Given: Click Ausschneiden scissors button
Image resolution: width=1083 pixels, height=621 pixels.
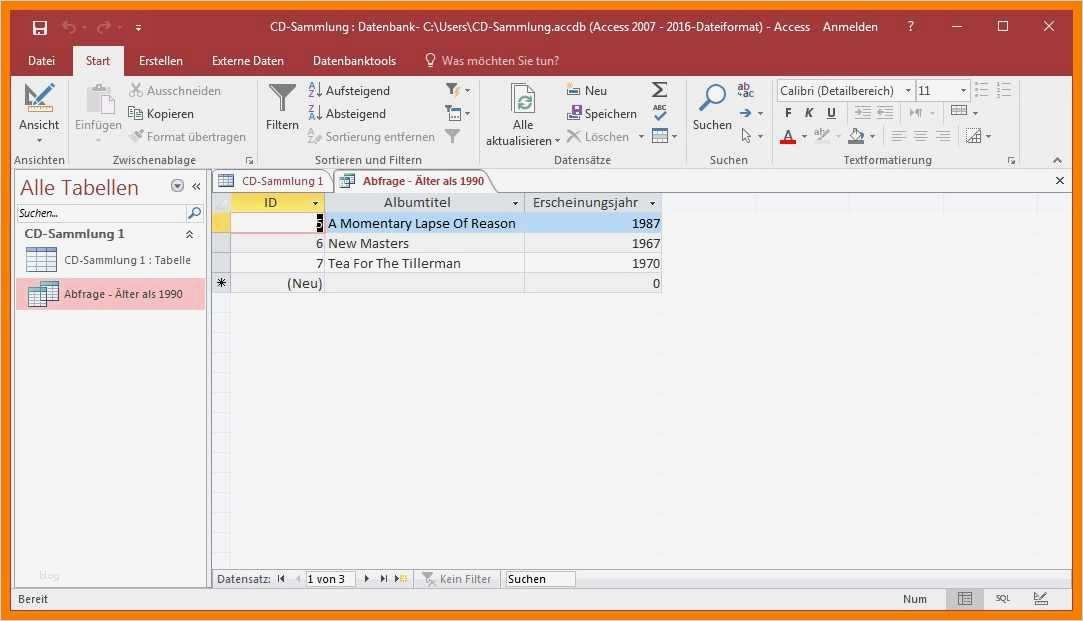Looking at the screenshot, I should [x=175, y=90].
